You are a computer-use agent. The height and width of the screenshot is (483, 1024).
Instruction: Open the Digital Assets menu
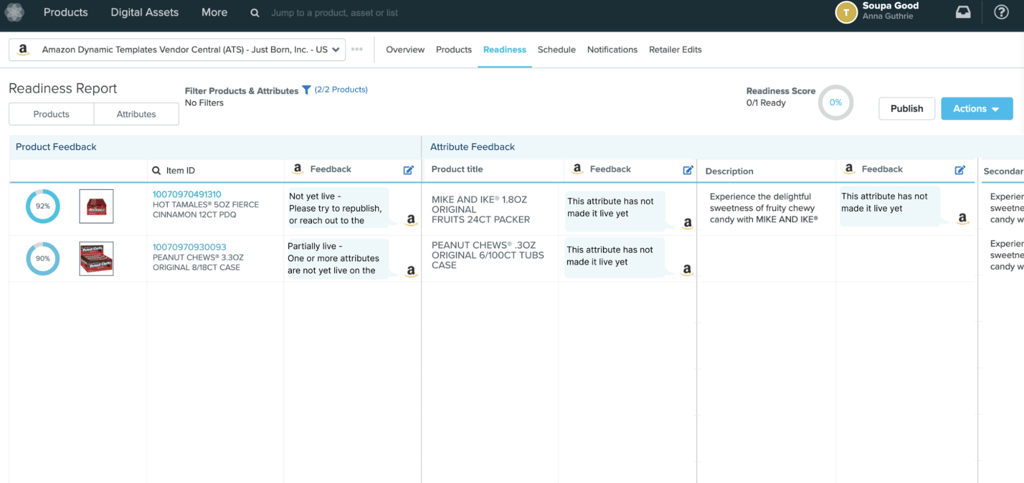(x=145, y=13)
